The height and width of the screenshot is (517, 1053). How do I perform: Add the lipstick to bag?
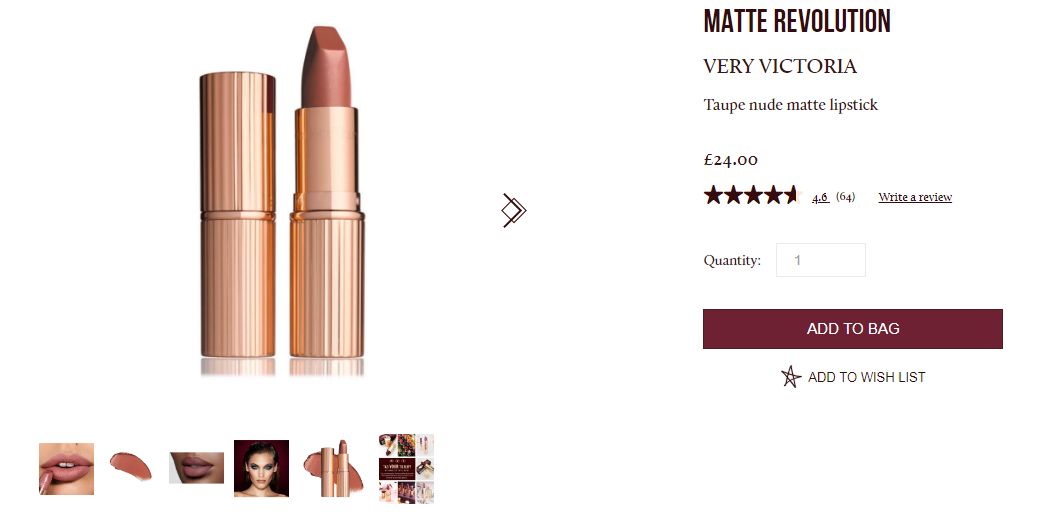click(853, 329)
